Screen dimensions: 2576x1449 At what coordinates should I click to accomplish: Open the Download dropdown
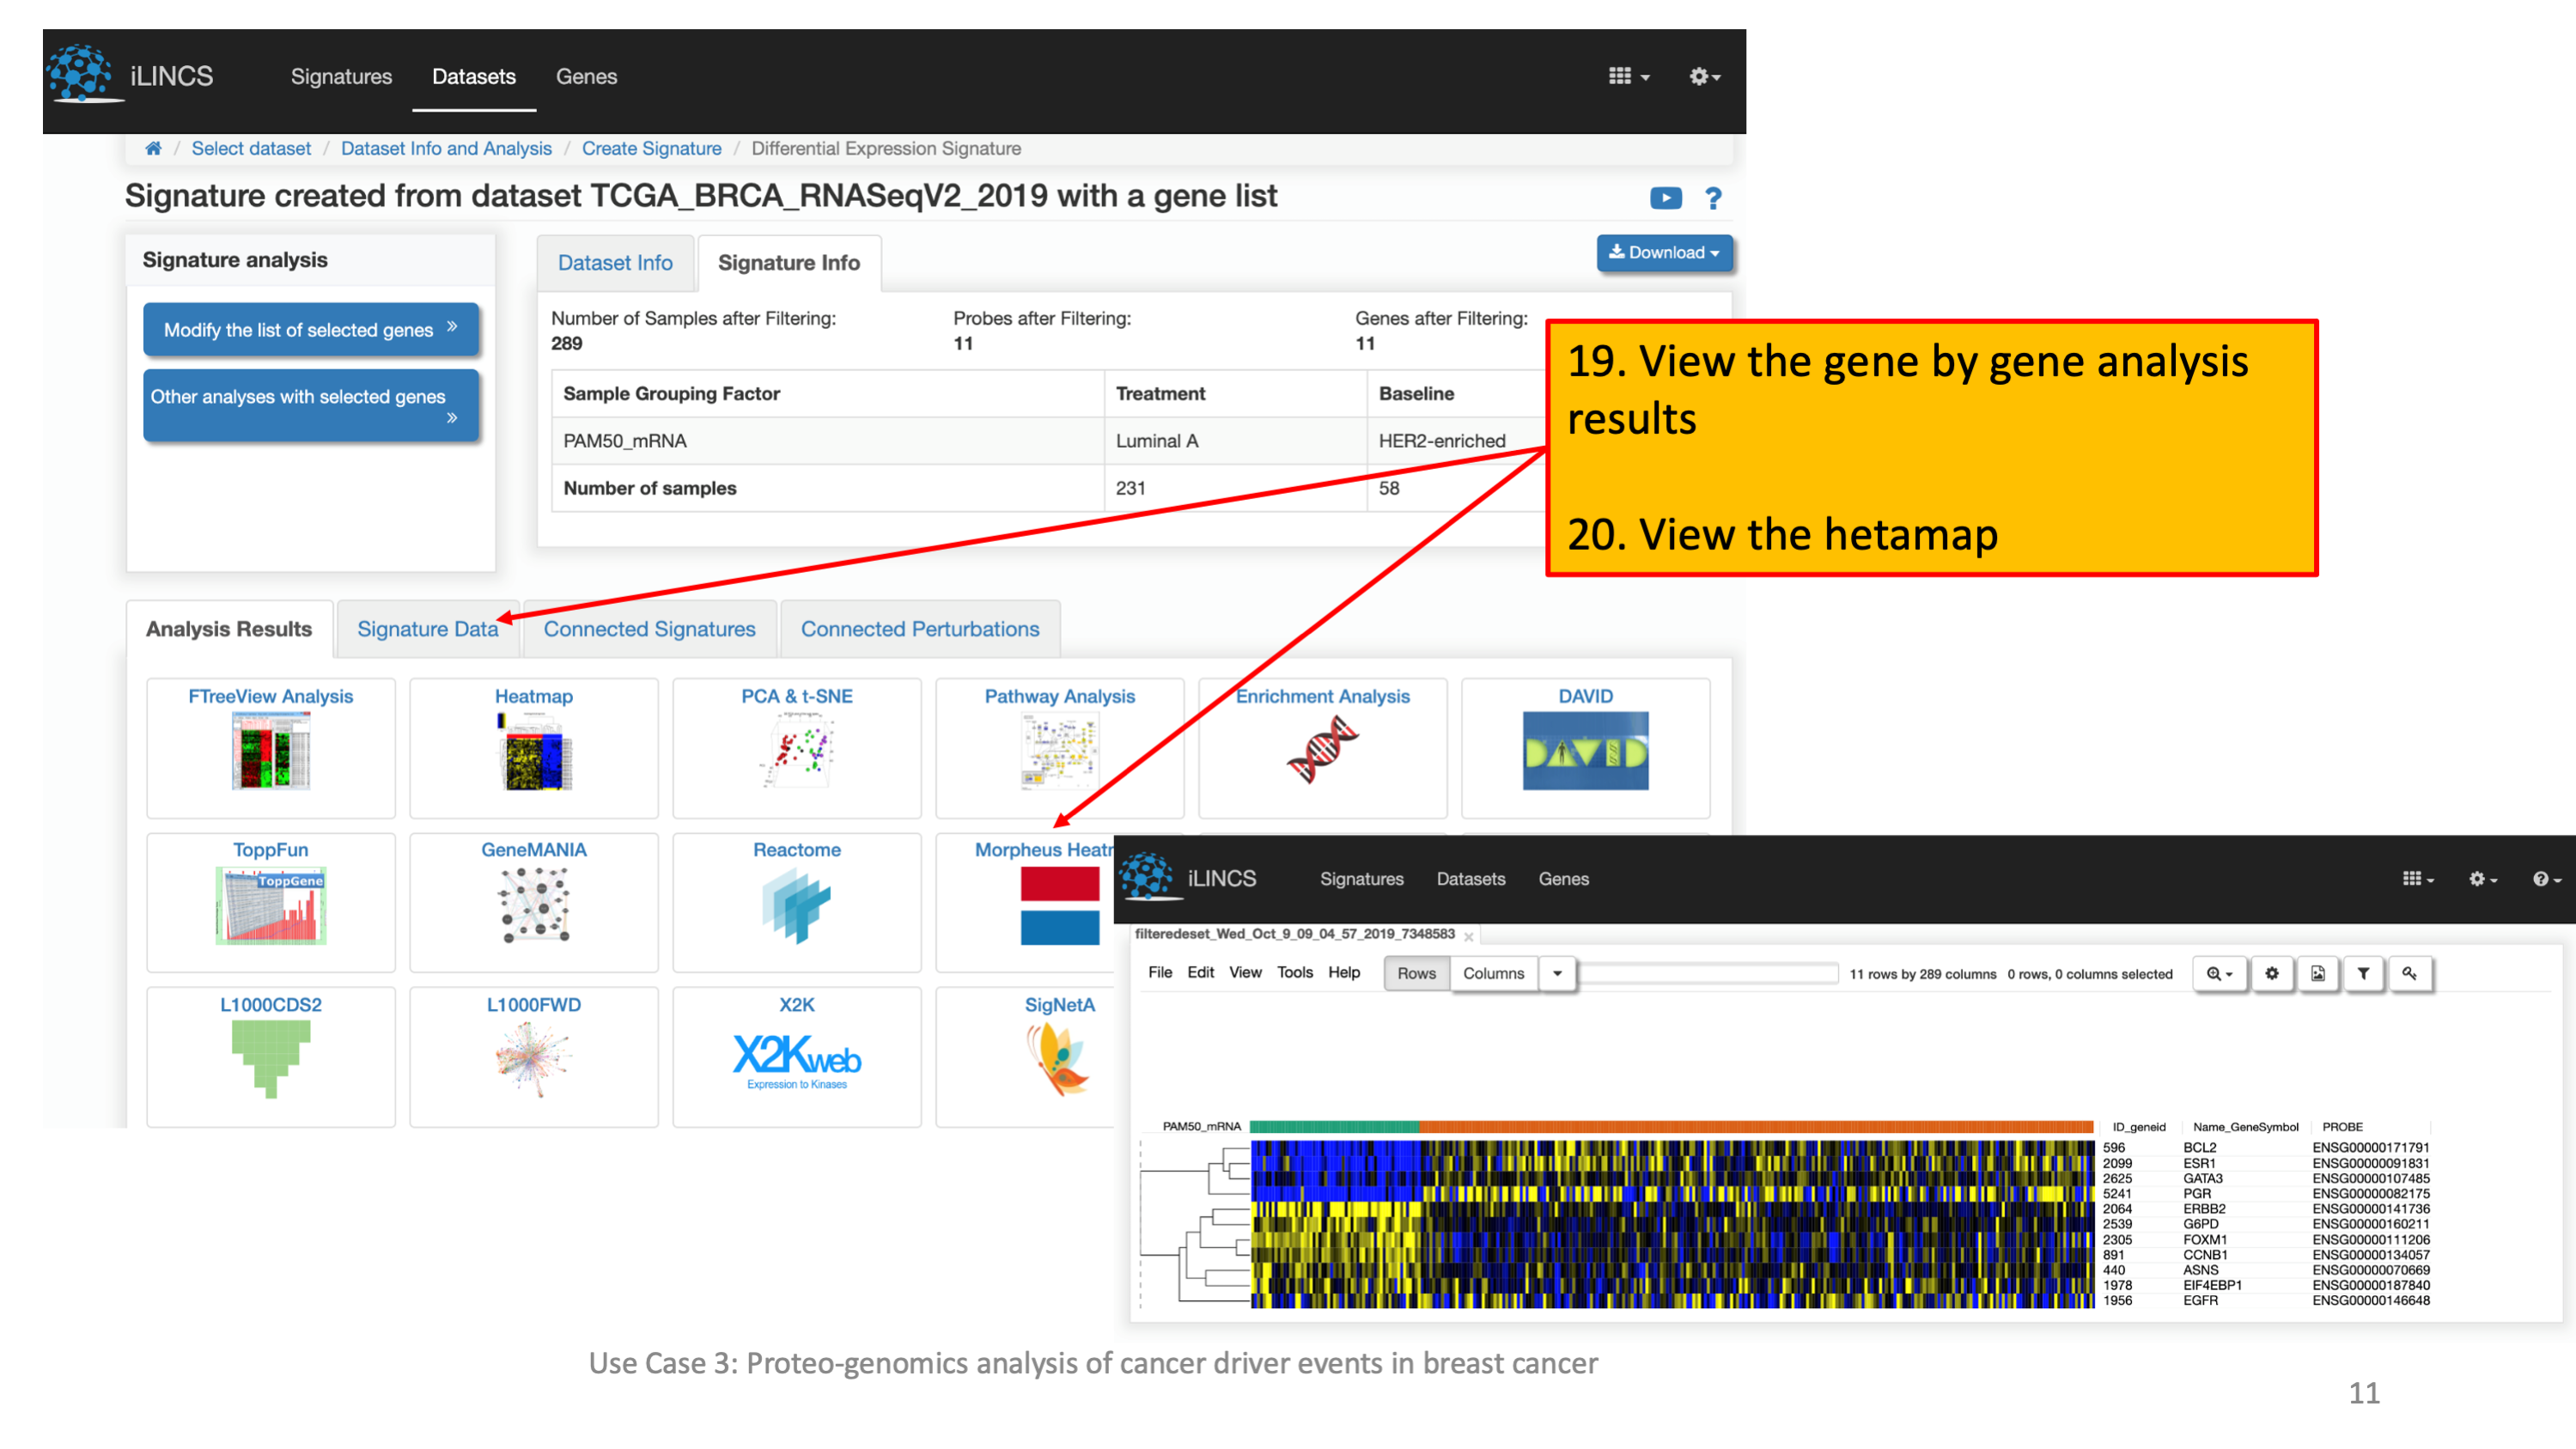[x=1663, y=252]
